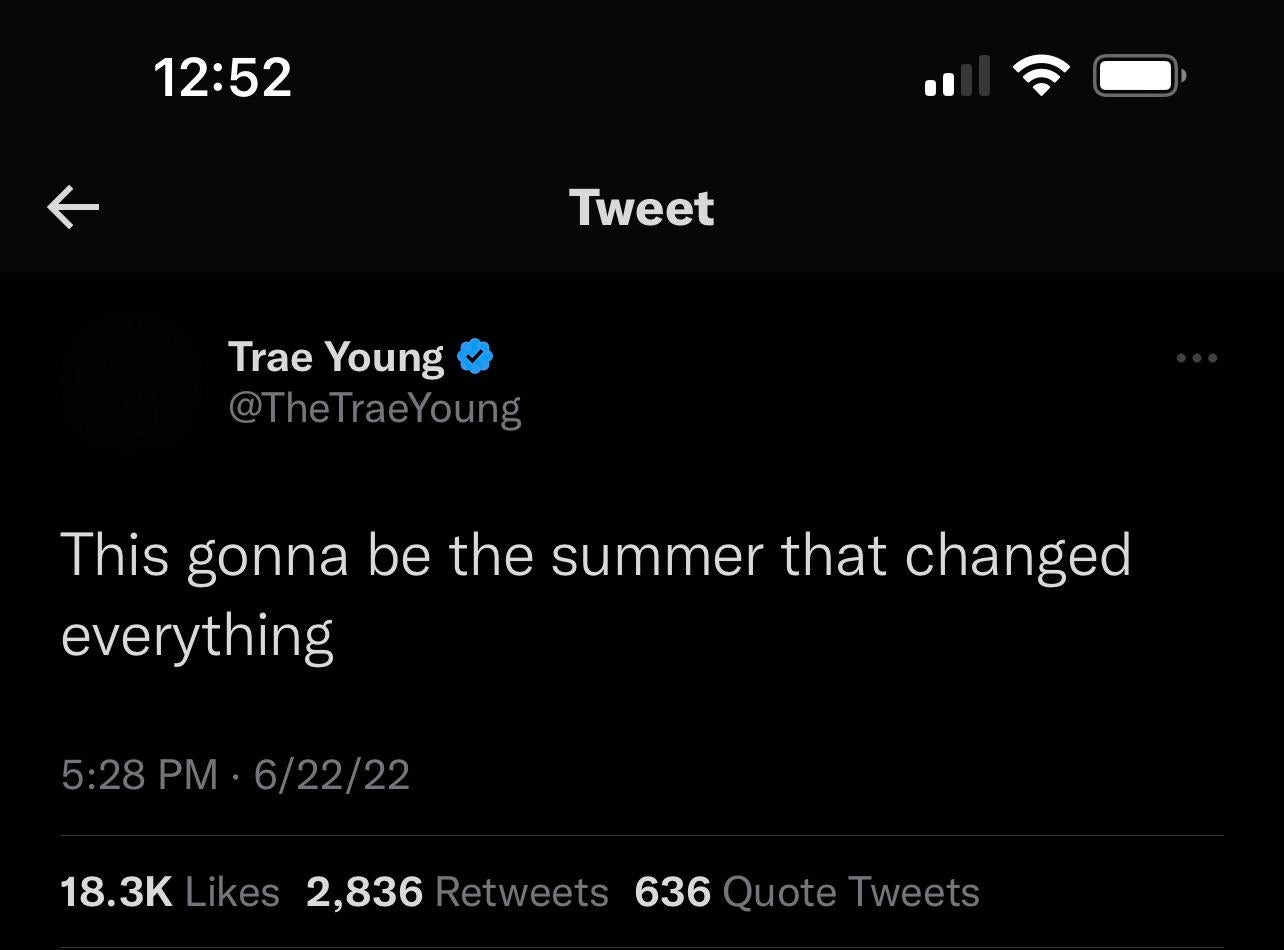This screenshot has height=950, width=1284.
Task: Click the word "everything" in the tweet
Action: pos(197,636)
